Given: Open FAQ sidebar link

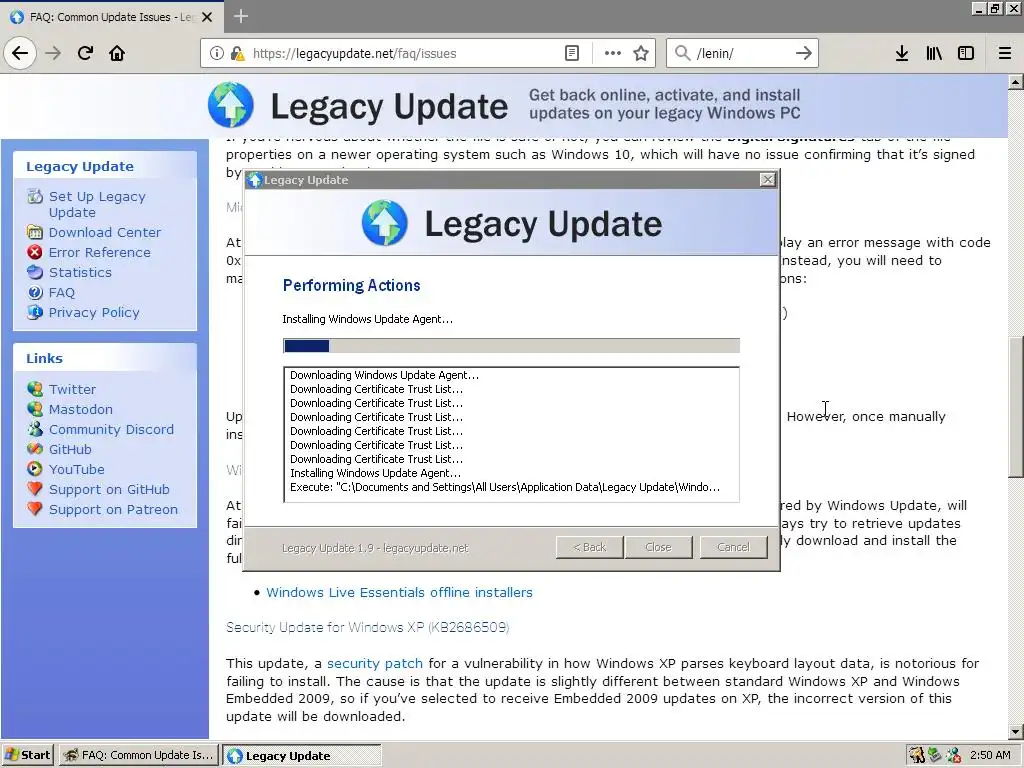Looking at the screenshot, I should click(x=61, y=293).
